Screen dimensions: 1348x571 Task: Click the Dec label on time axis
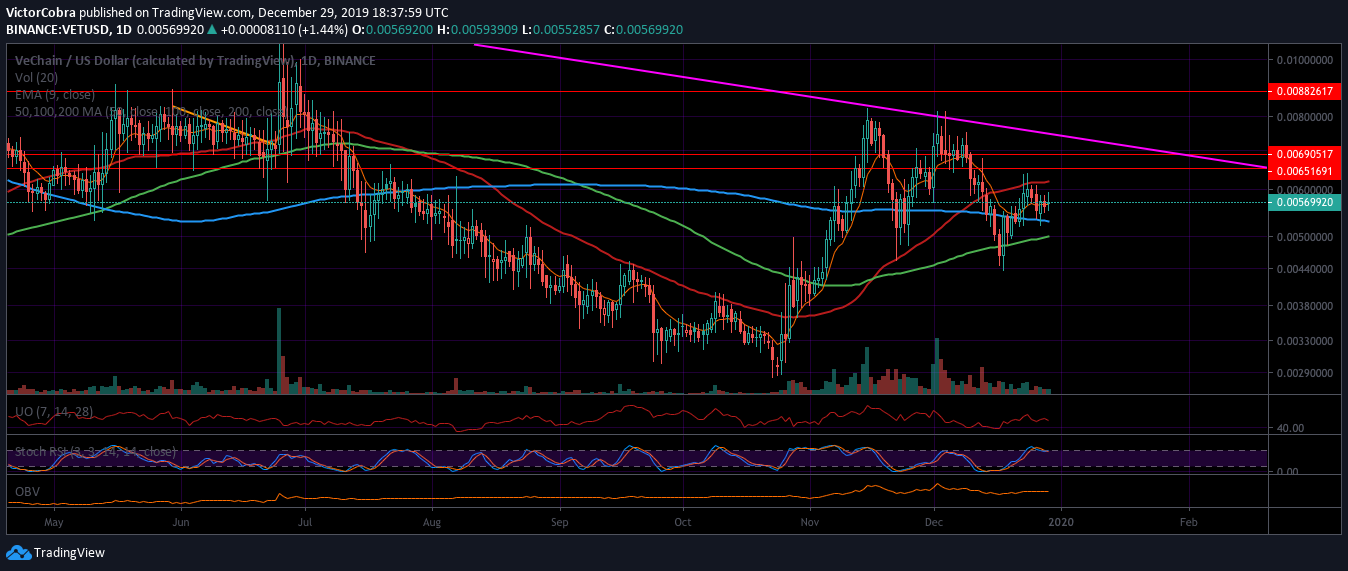pyautogui.click(x=934, y=522)
